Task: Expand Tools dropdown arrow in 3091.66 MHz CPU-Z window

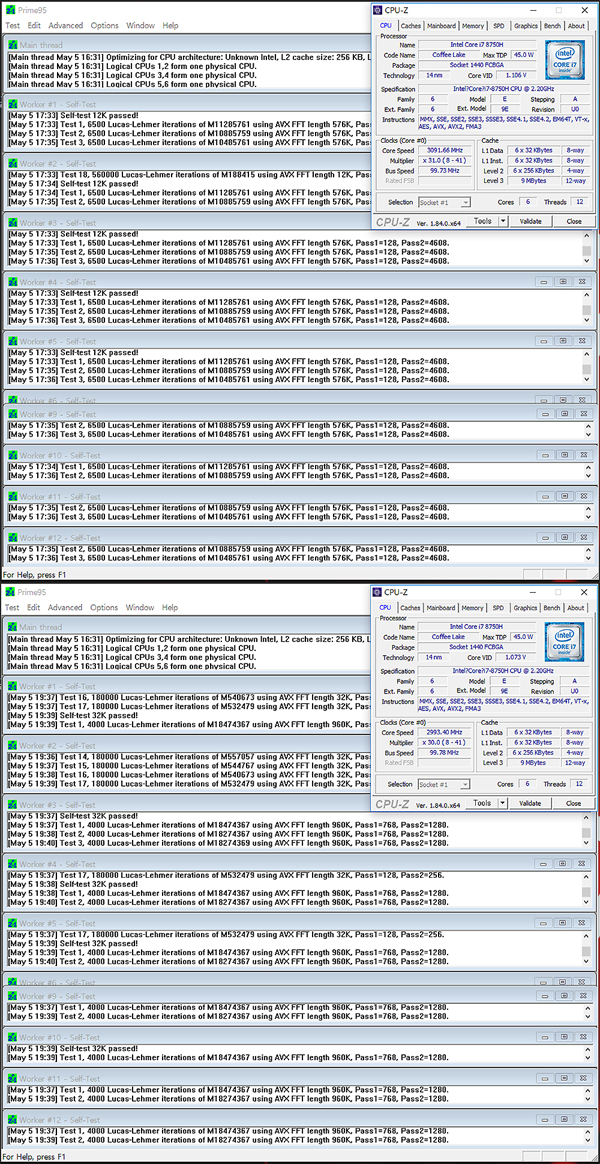Action: [x=503, y=221]
